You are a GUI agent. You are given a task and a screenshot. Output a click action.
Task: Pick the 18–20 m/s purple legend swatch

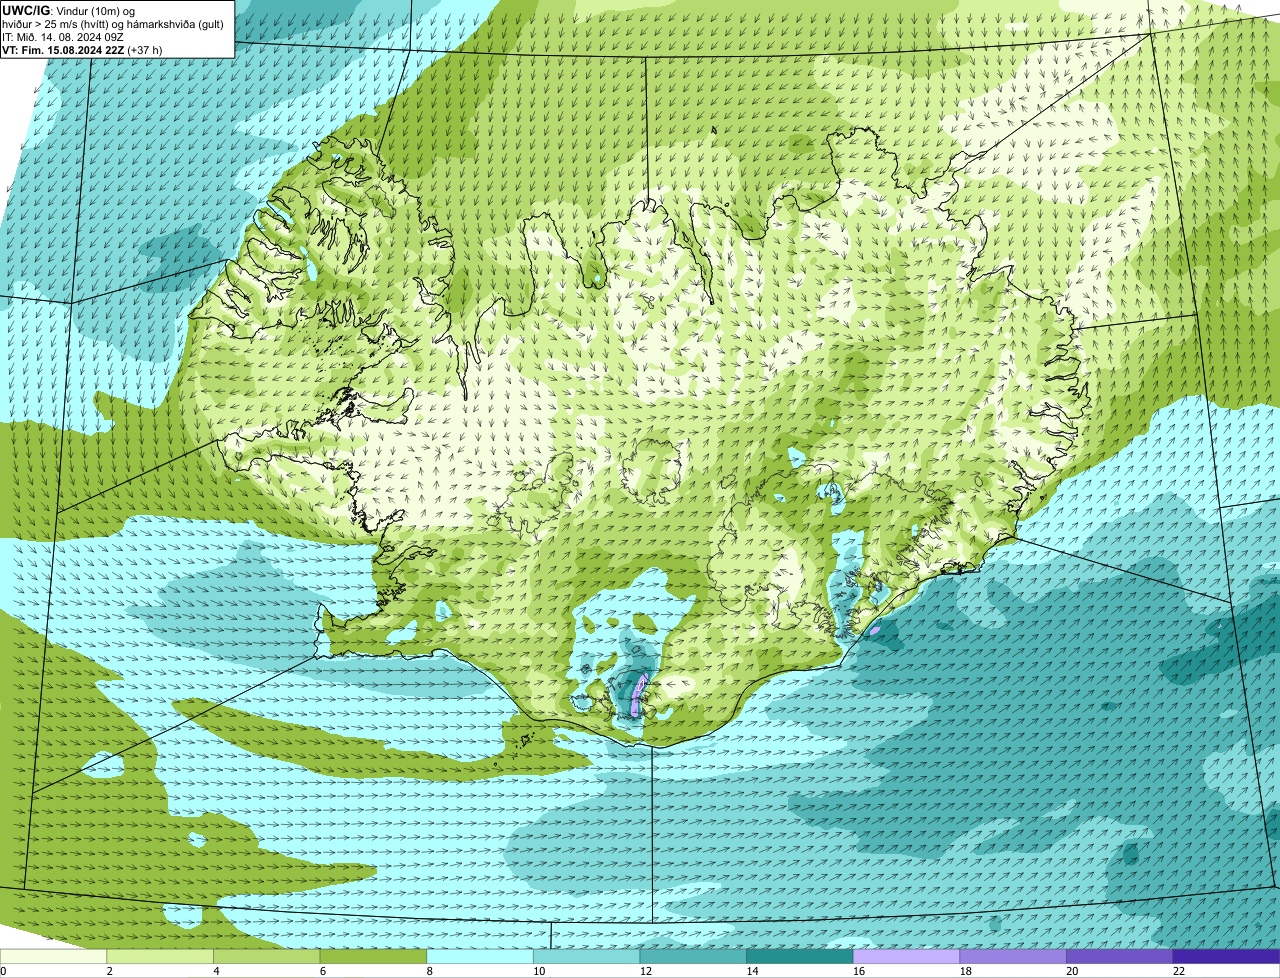(x=1013, y=956)
